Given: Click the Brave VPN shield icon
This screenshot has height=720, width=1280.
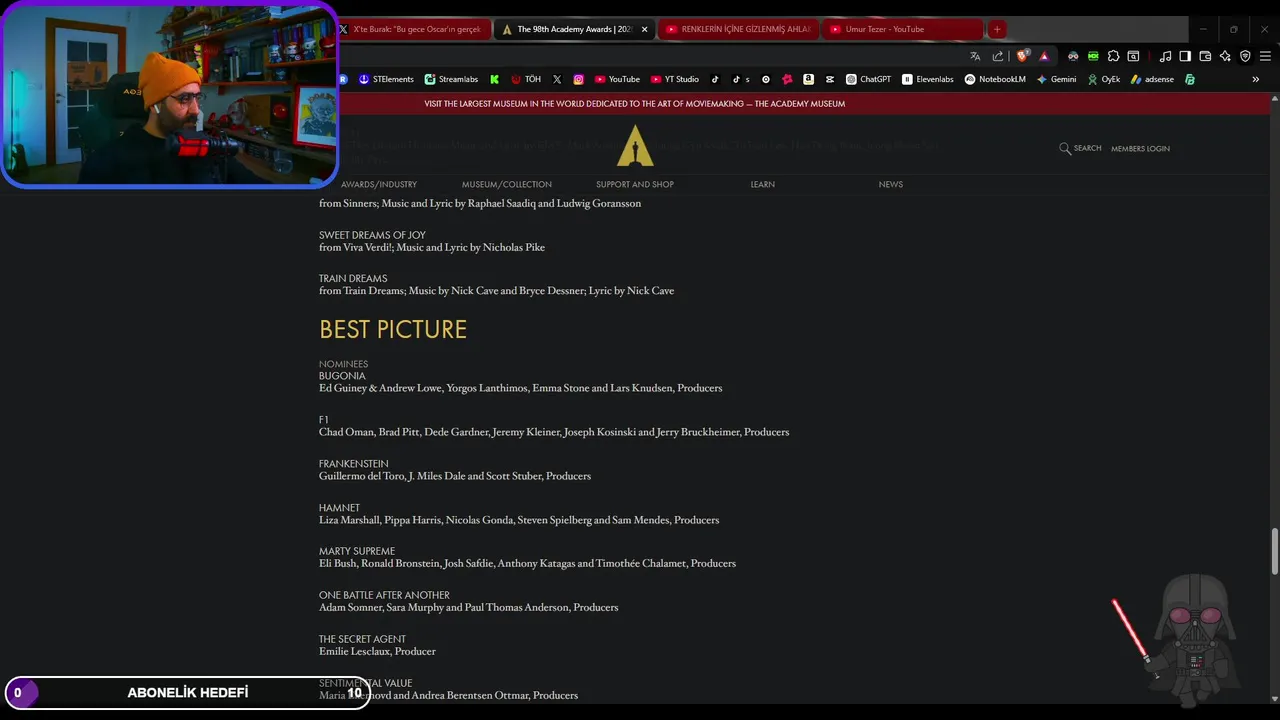Looking at the screenshot, I should coord(1245,56).
